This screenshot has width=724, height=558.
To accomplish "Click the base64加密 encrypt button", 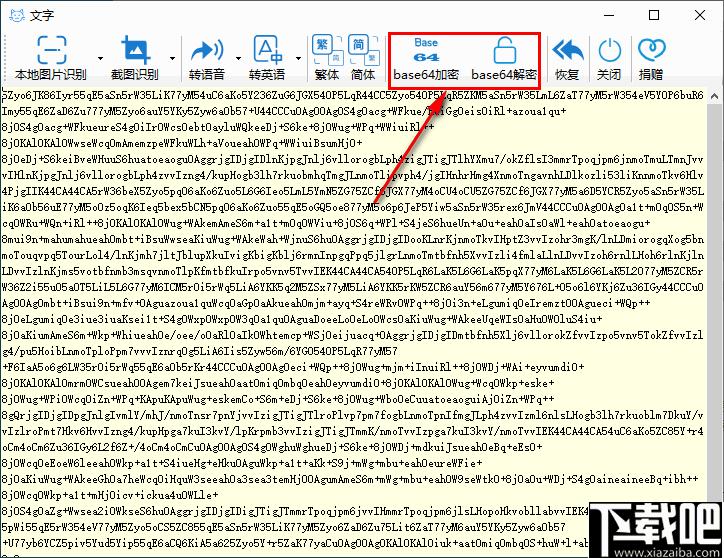I will point(426,59).
